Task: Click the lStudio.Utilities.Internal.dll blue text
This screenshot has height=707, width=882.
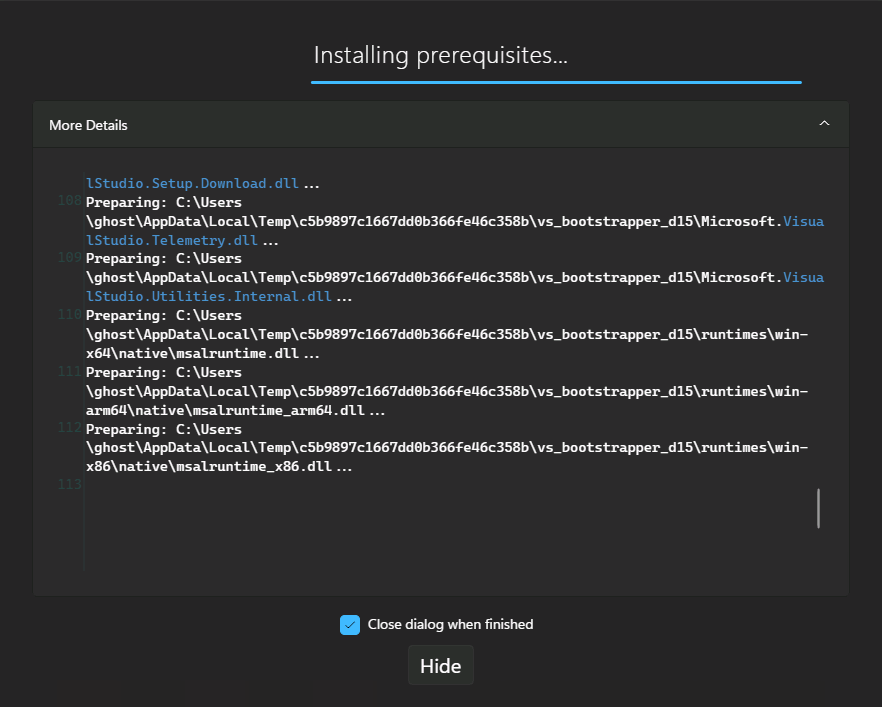Action: (x=208, y=297)
